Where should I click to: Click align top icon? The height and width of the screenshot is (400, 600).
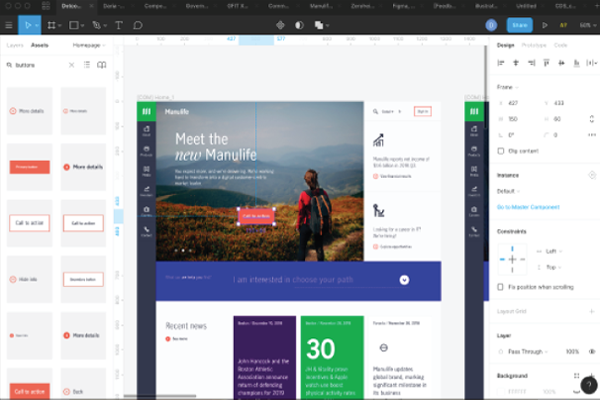(546, 63)
